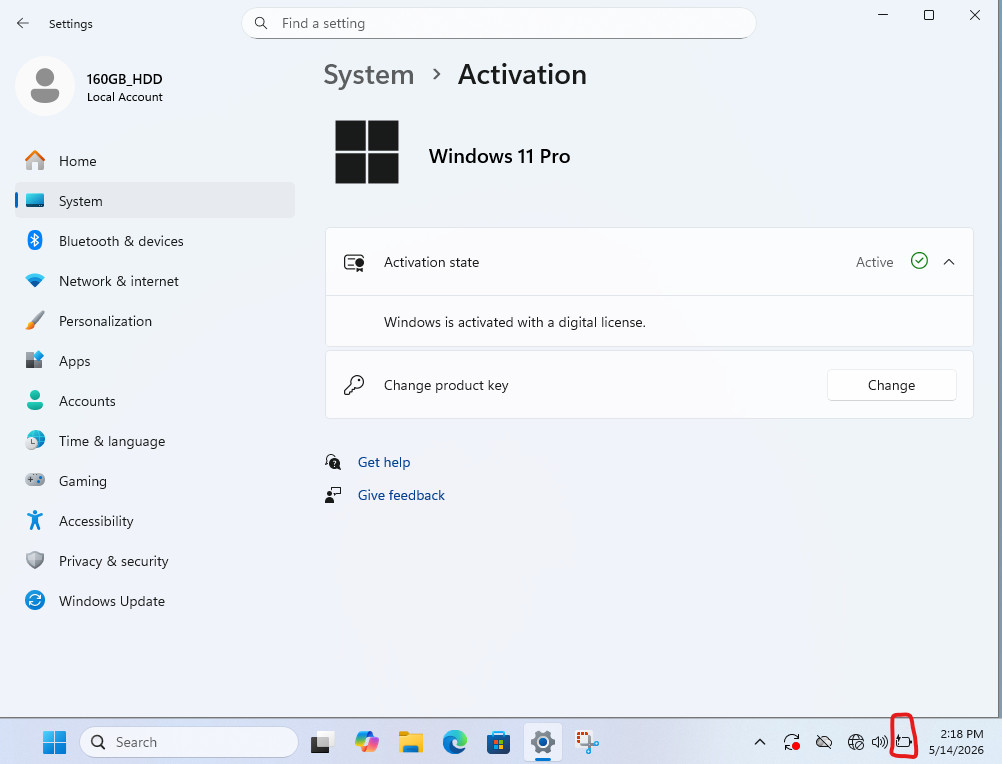Select the 'Windows is activated with a digital license.' text

(514, 322)
